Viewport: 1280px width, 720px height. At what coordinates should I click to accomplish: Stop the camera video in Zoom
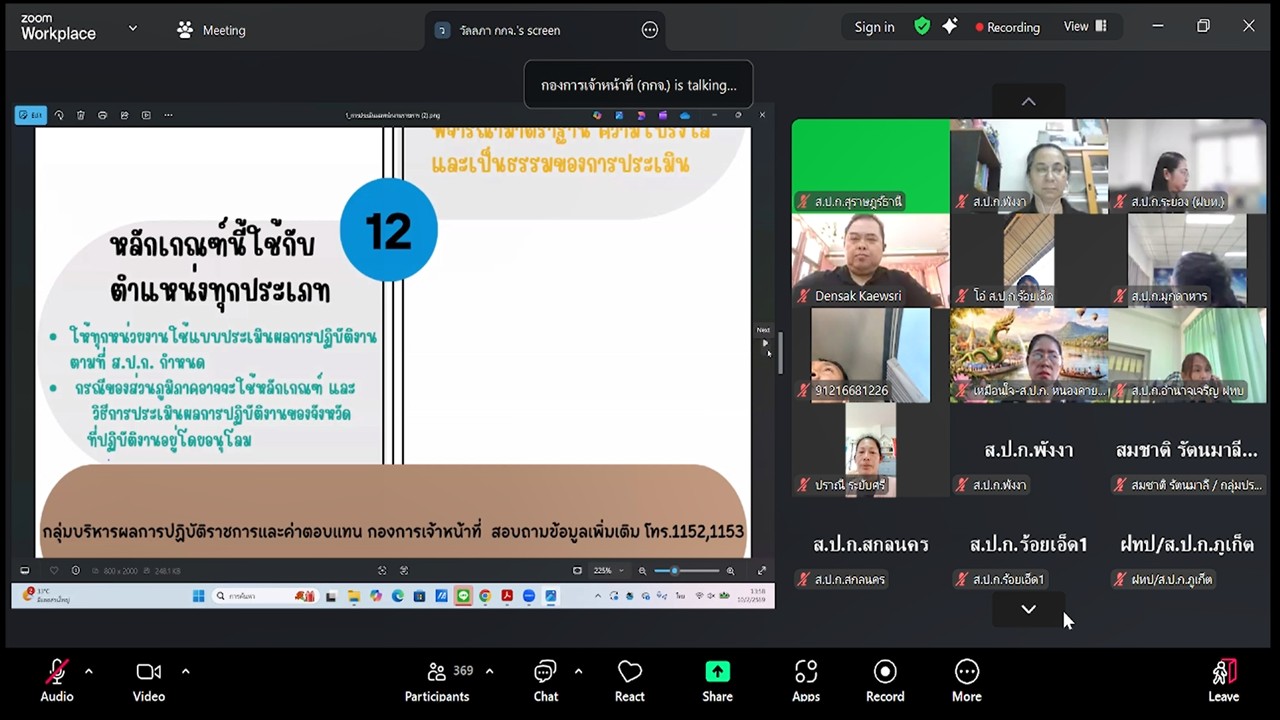point(148,680)
